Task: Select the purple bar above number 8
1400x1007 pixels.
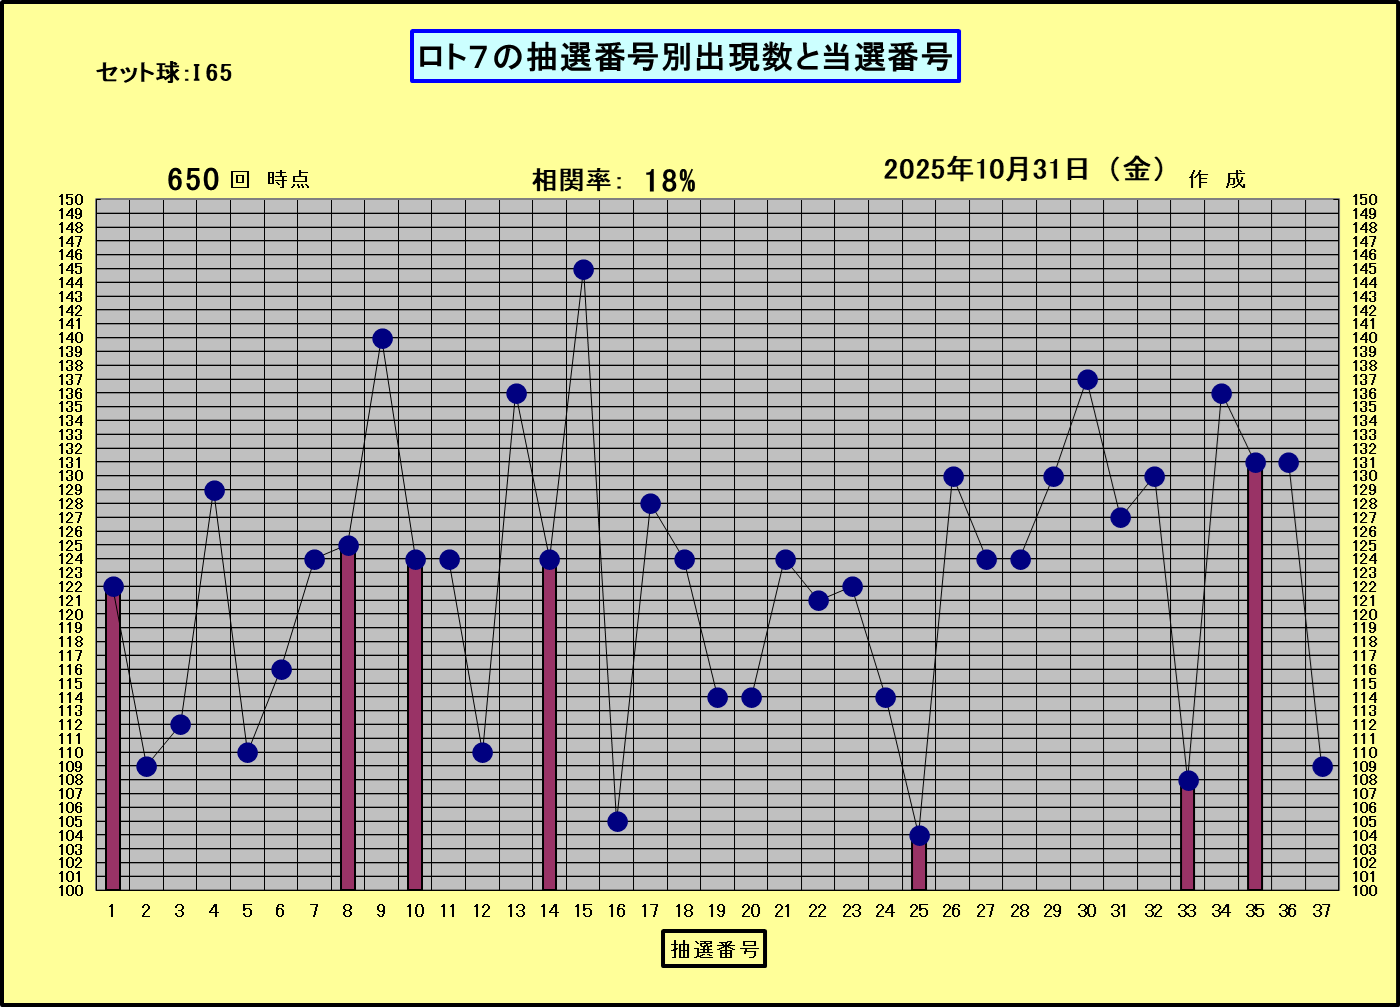Action: coord(348,720)
